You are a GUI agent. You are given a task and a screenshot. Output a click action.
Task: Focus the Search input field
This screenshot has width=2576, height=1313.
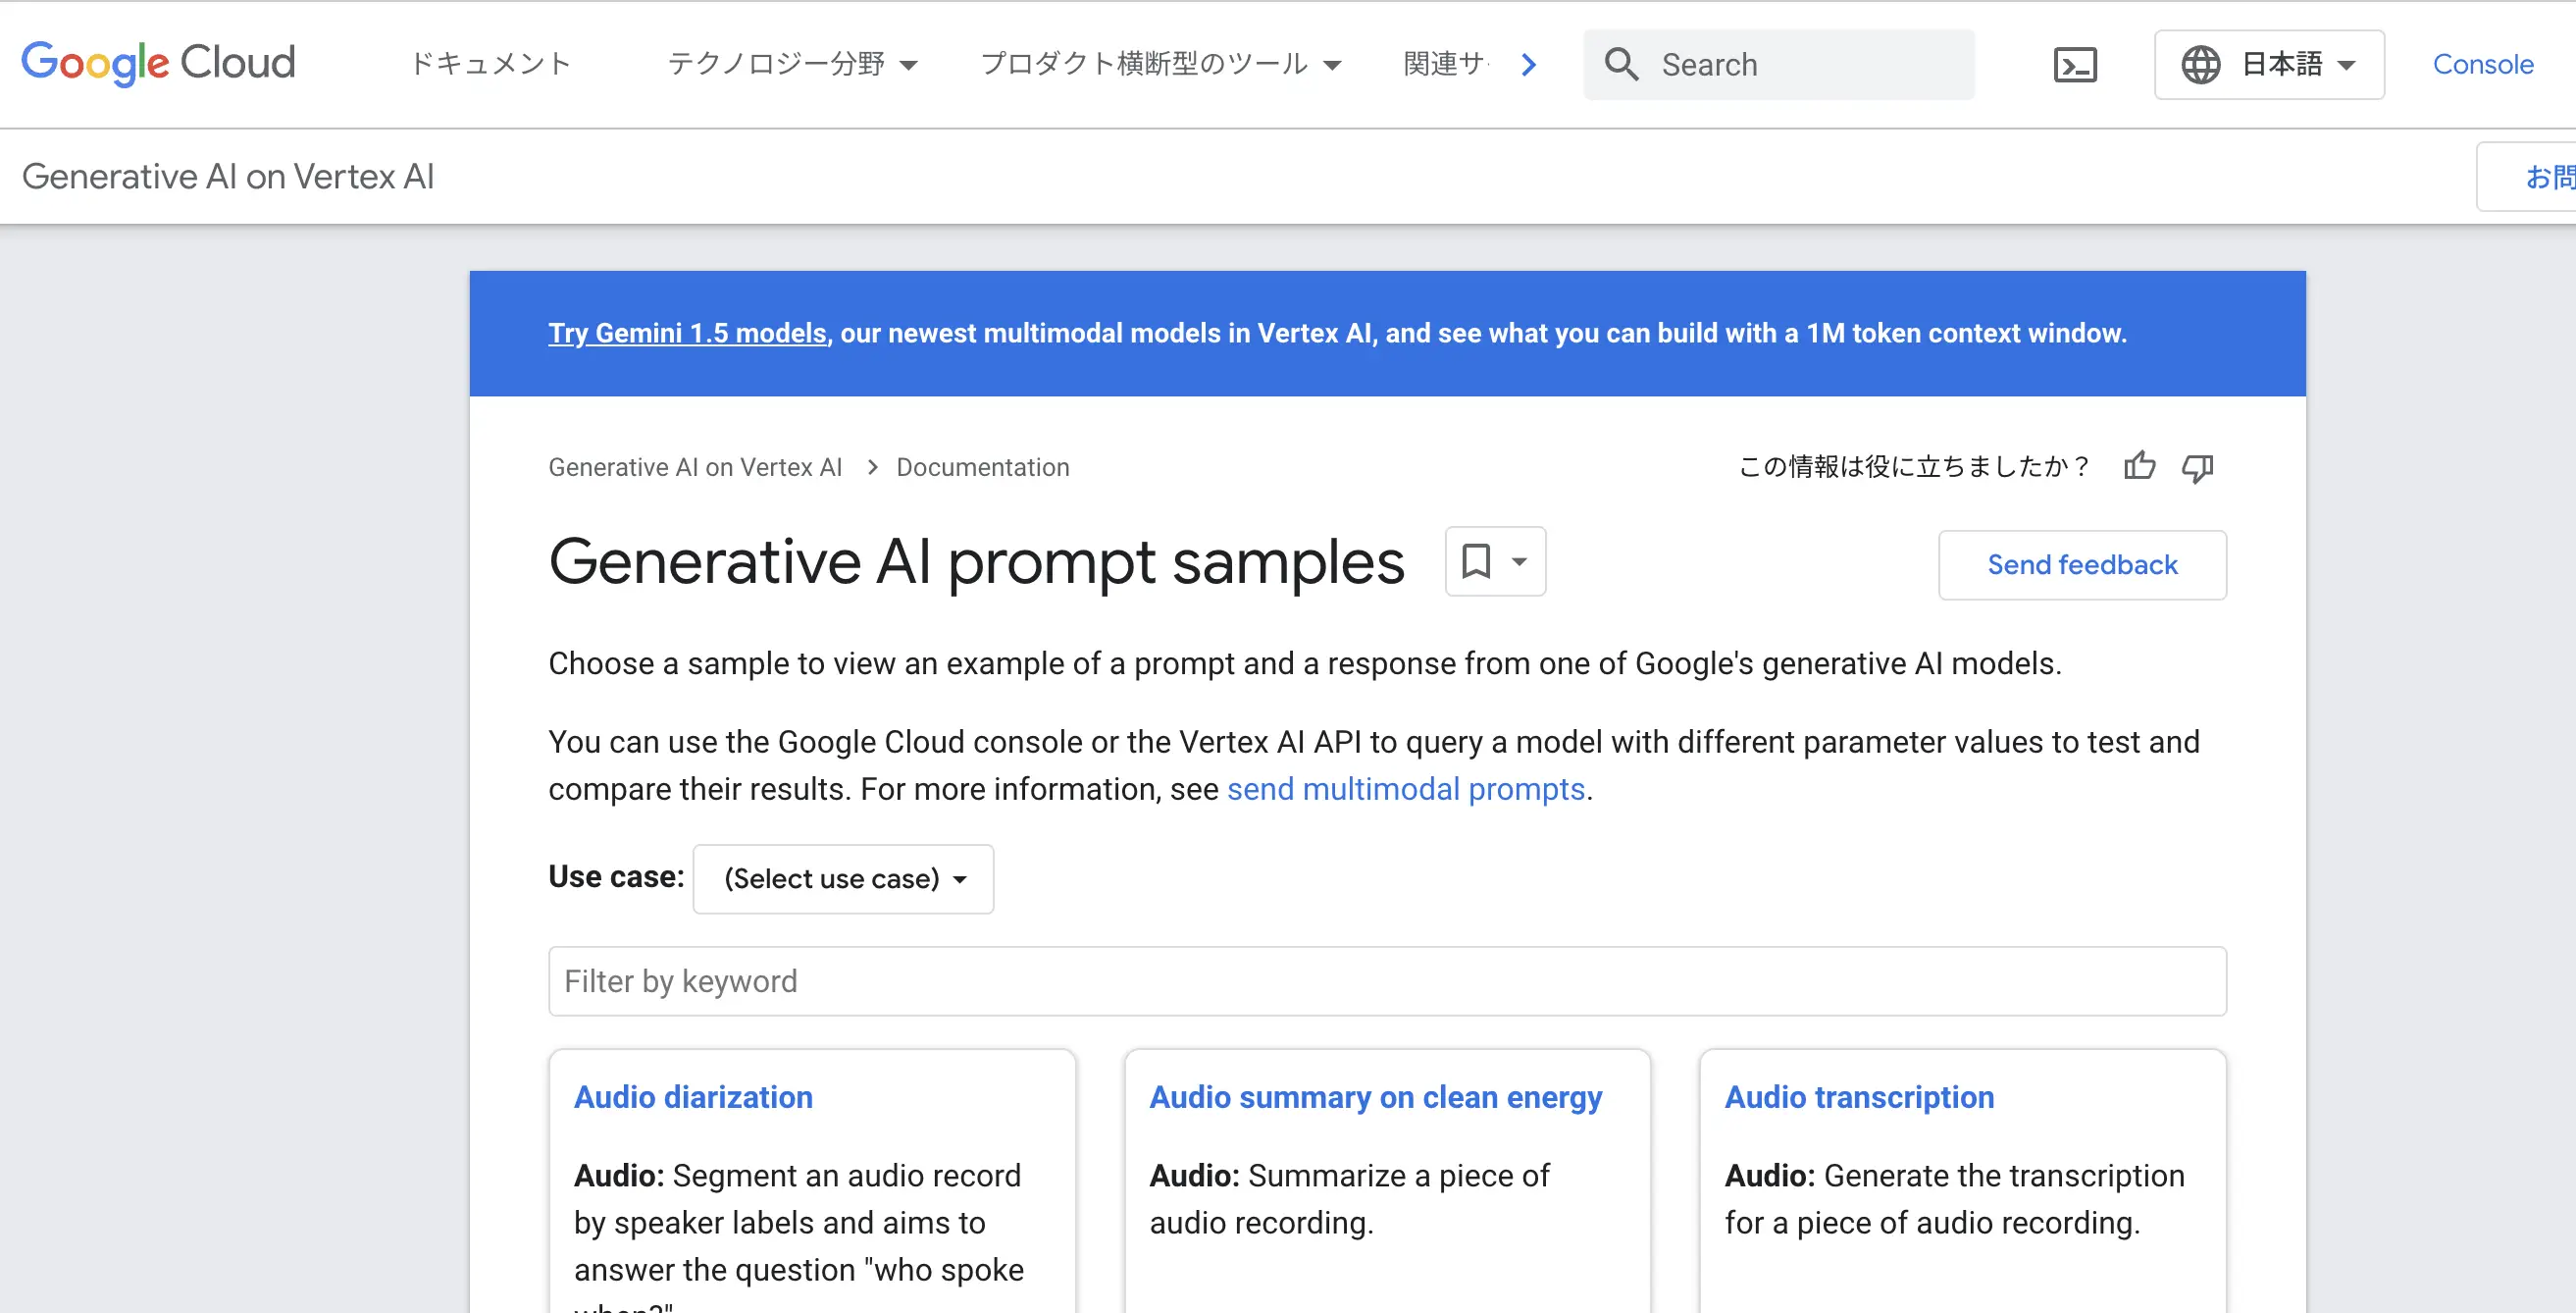point(1778,64)
